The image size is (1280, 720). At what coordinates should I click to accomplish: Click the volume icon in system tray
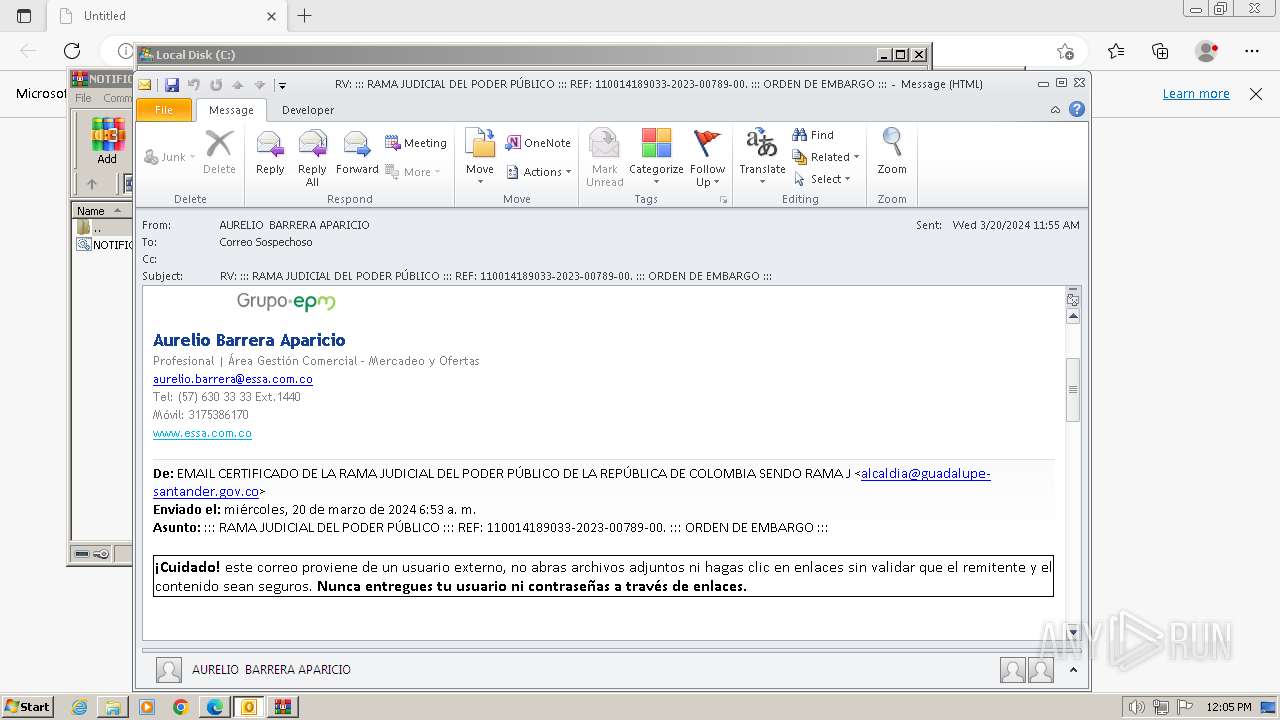(1138, 707)
